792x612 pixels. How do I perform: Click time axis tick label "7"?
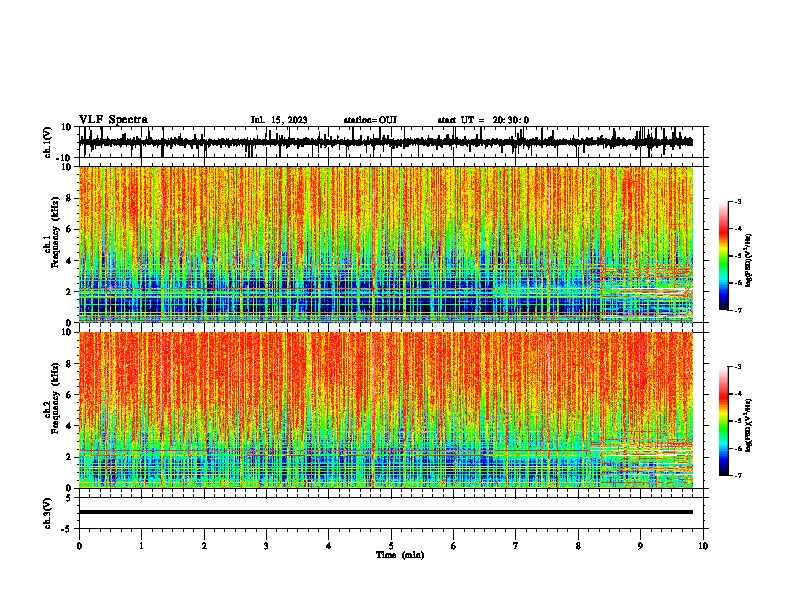[516, 546]
